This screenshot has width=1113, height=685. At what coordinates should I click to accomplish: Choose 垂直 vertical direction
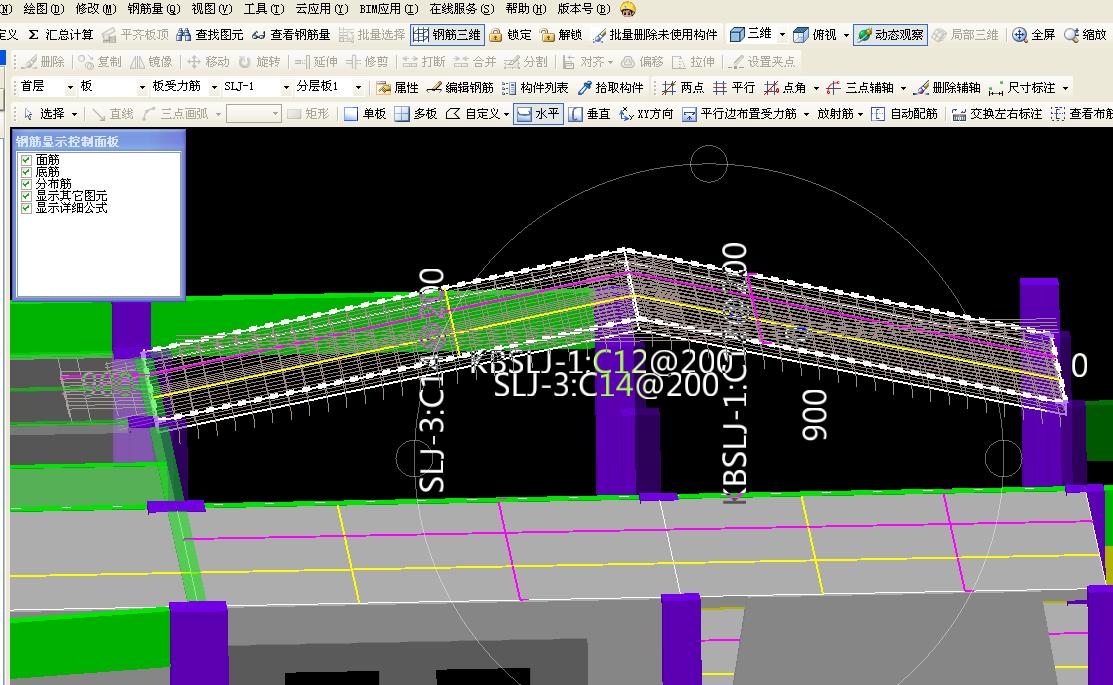pos(590,114)
